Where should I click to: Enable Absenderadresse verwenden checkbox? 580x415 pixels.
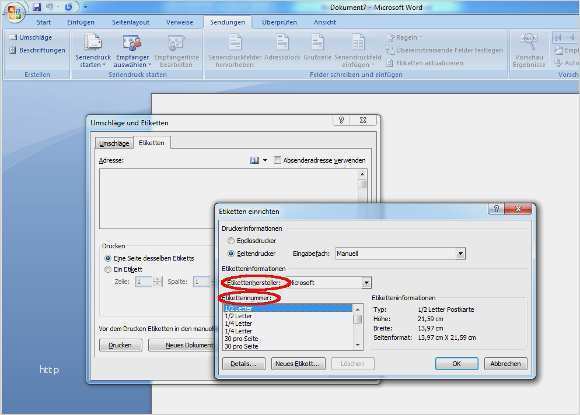277,160
